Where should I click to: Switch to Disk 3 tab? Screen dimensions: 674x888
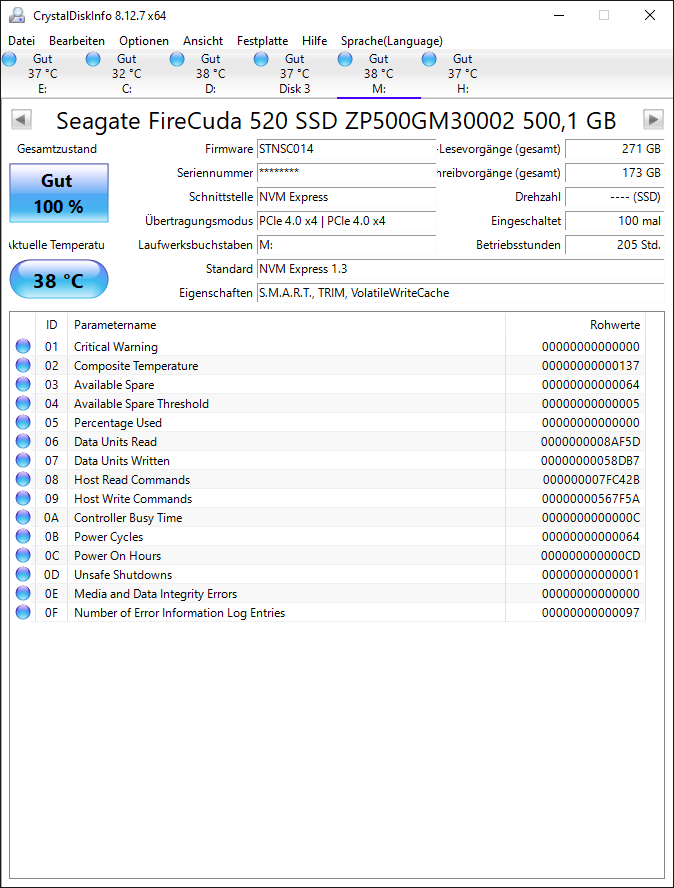[x=295, y=74]
